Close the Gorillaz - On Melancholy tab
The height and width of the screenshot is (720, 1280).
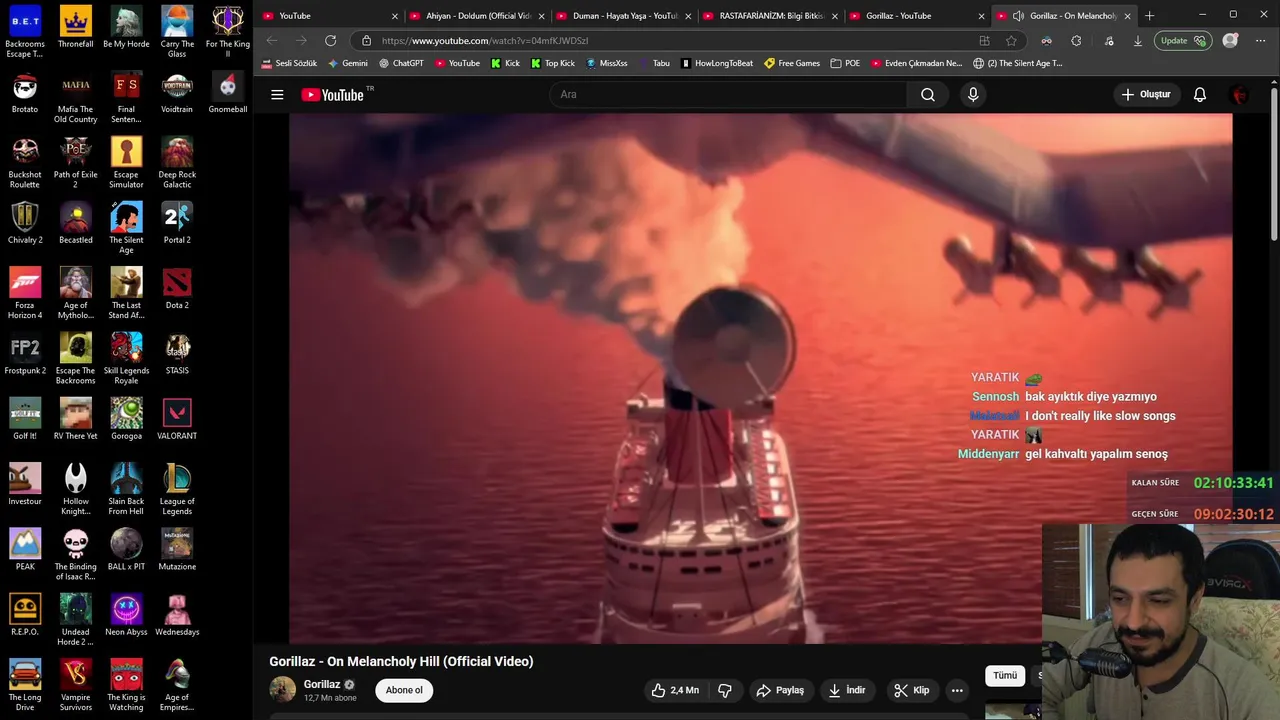pos(1127,16)
